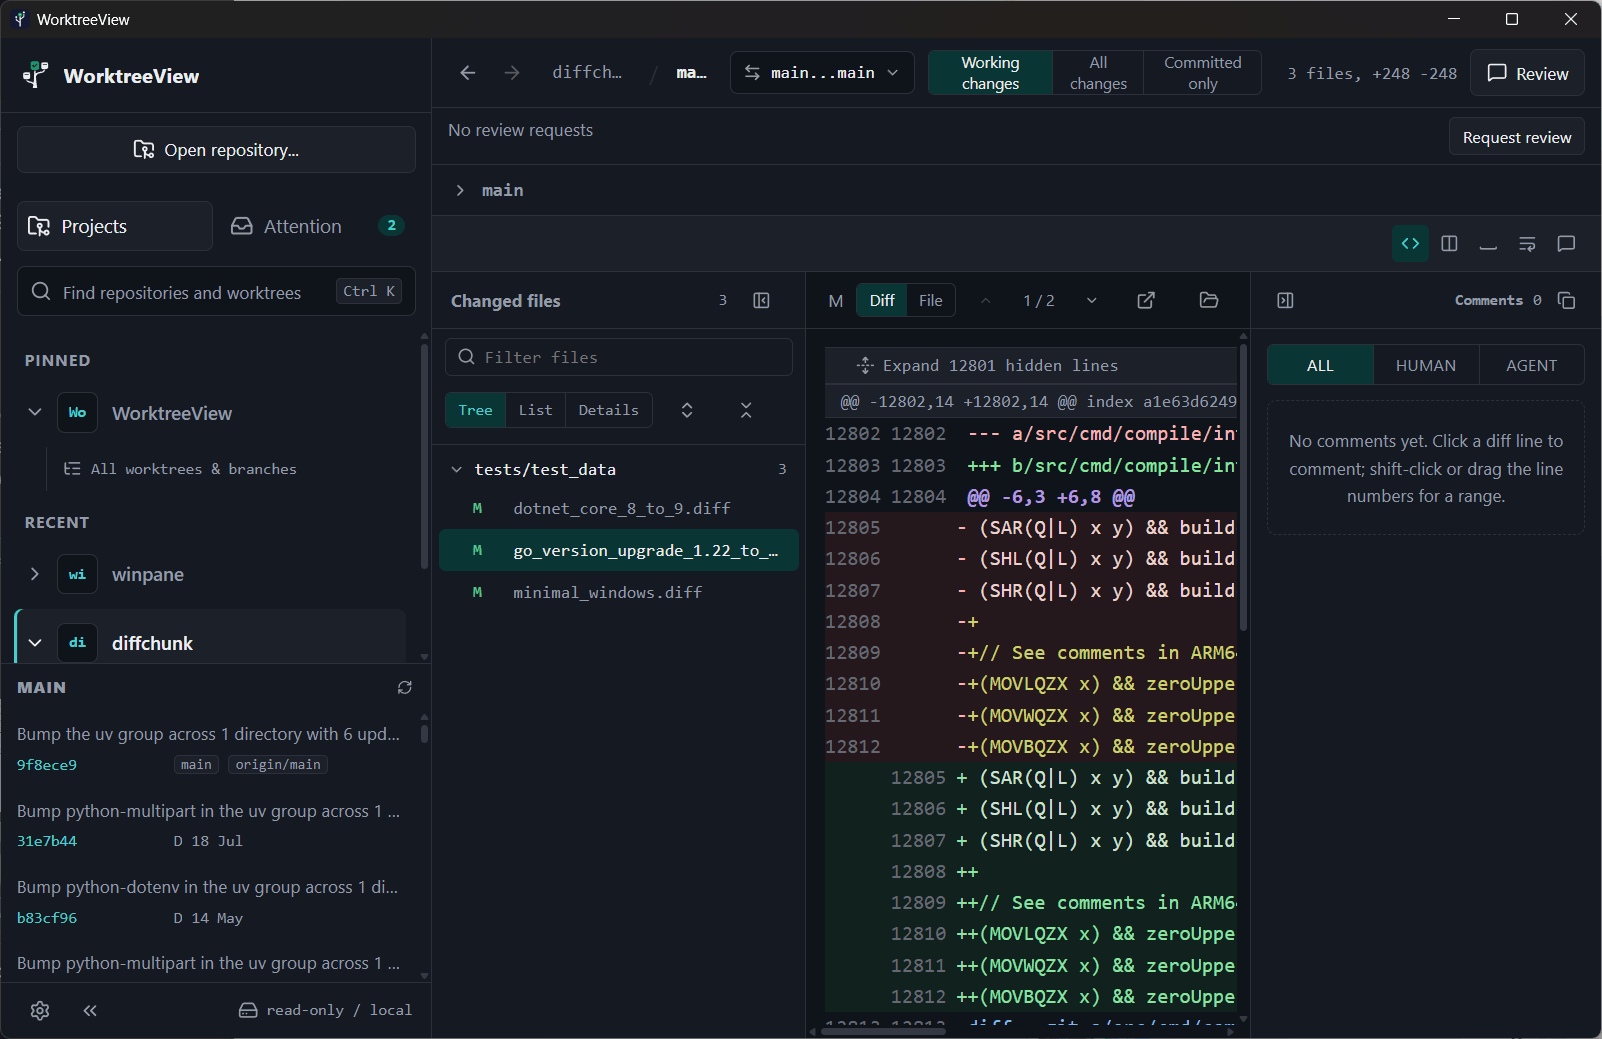Show ALL comments tab

[1320, 365]
